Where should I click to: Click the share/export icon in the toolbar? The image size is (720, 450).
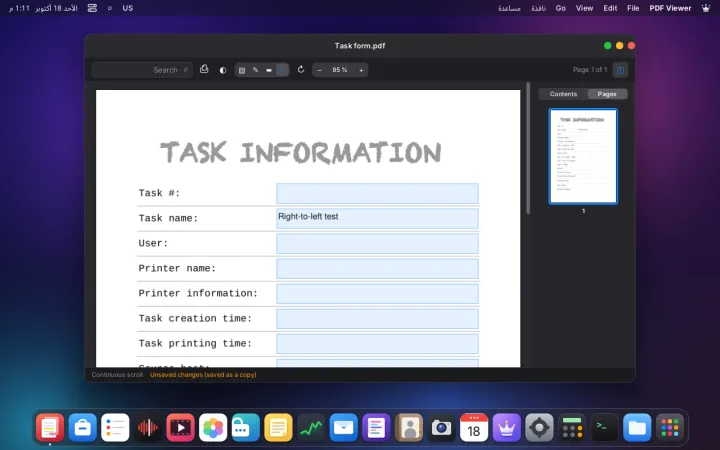(204, 69)
